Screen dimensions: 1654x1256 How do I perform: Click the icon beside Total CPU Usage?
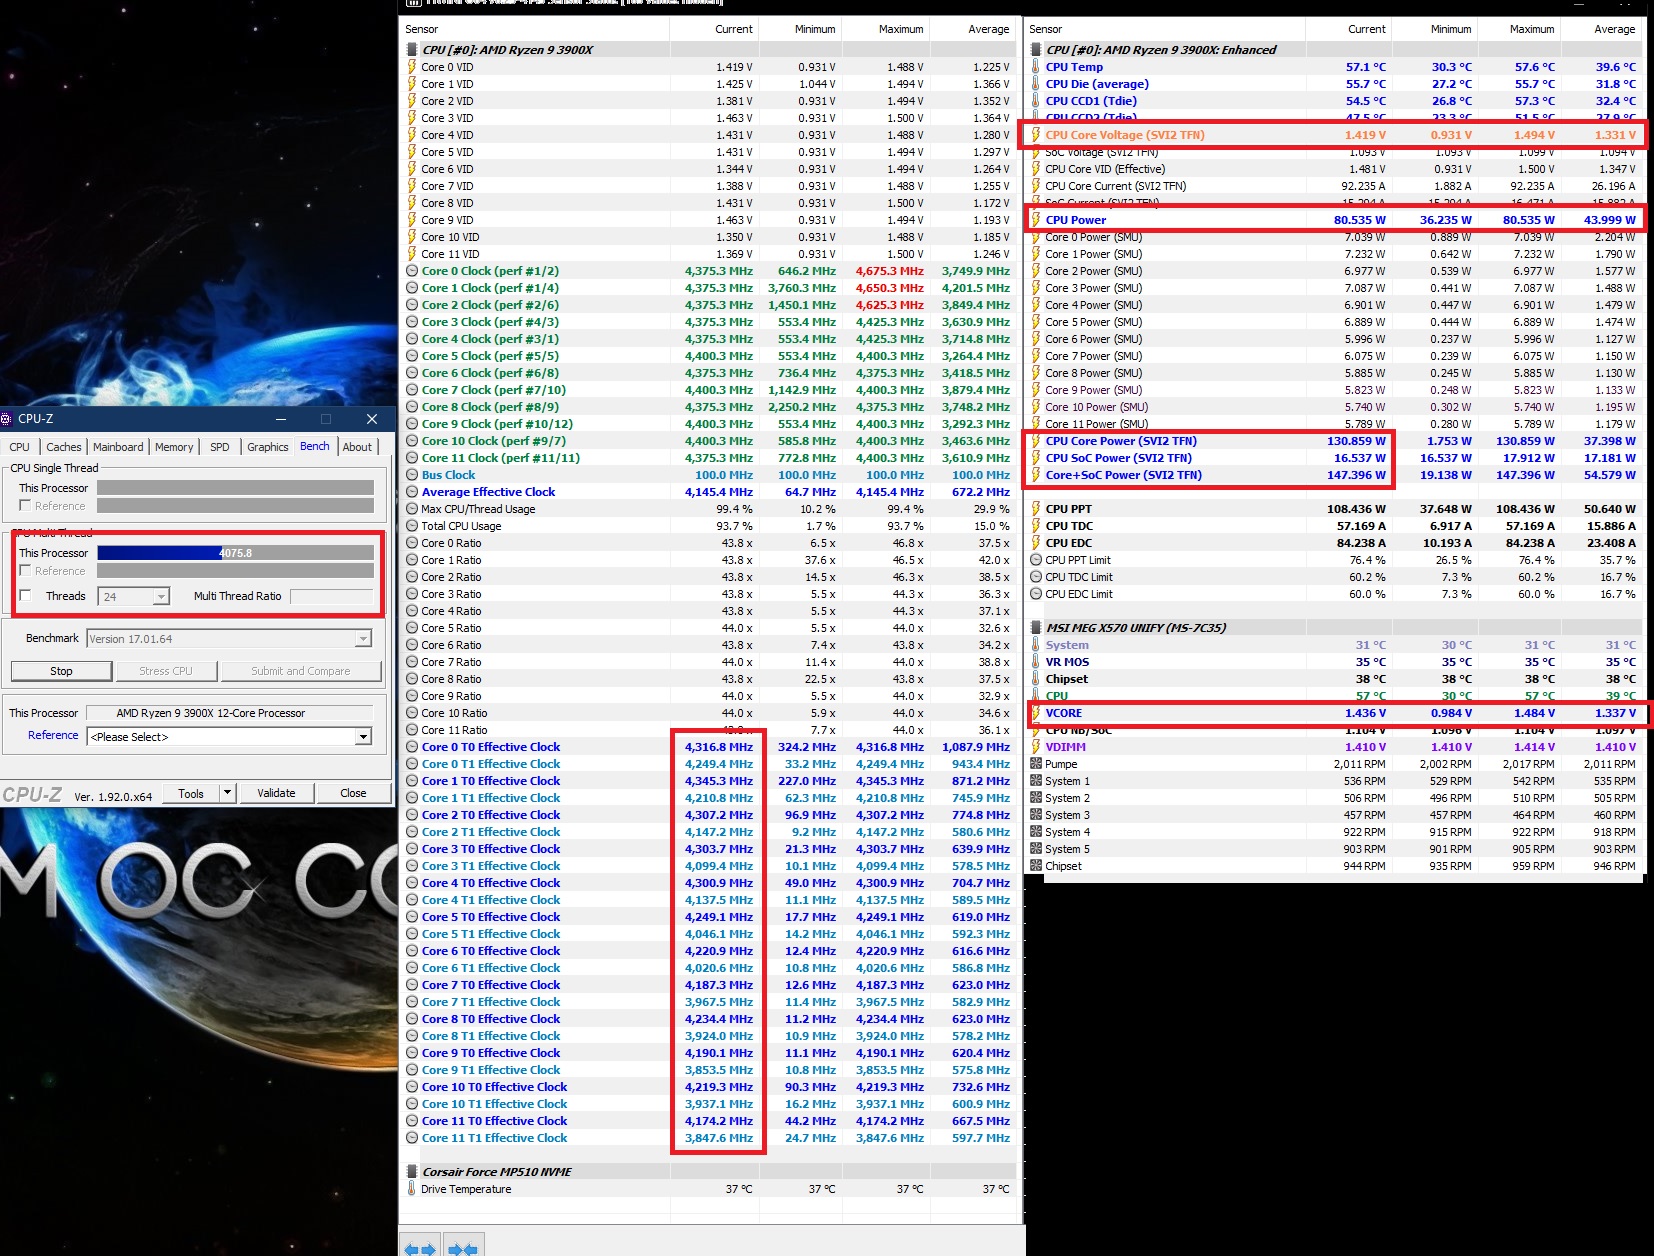coord(412,526)
